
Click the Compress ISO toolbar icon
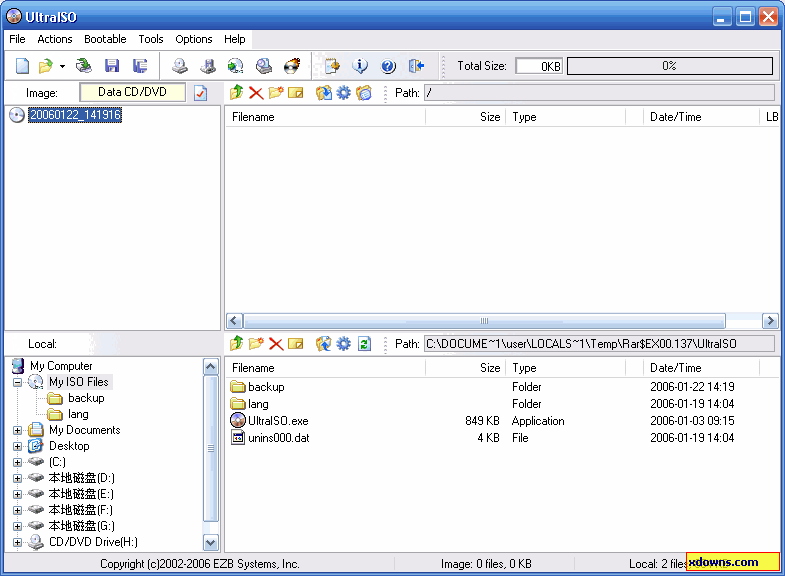pyautogui.click(x=208, y=66)
